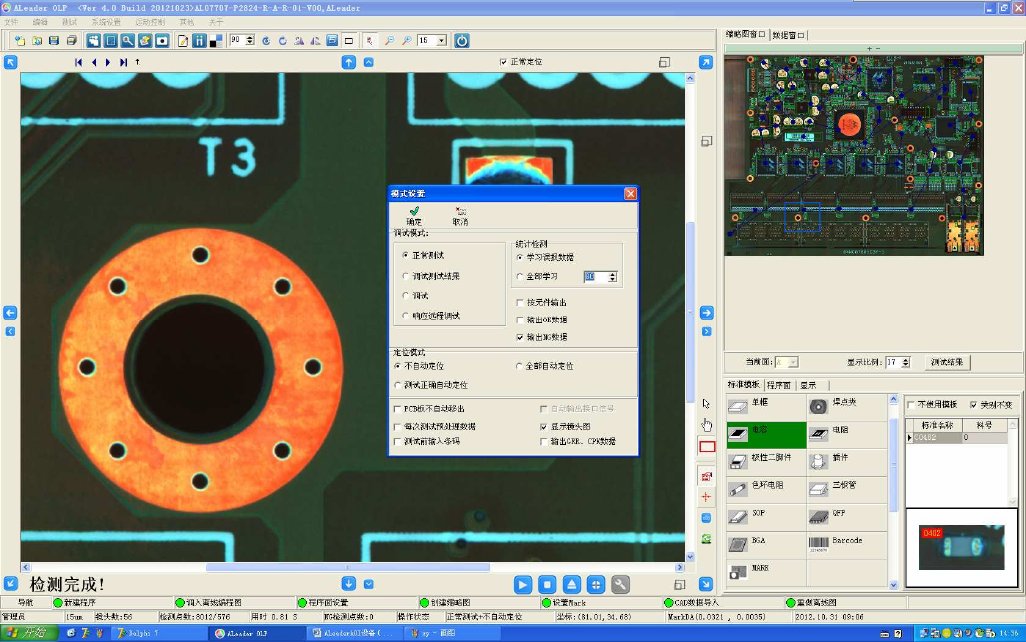This screenshot has width=1026, height=642.
Task: Click the '测试结果' button
Action: pos(947,362)
